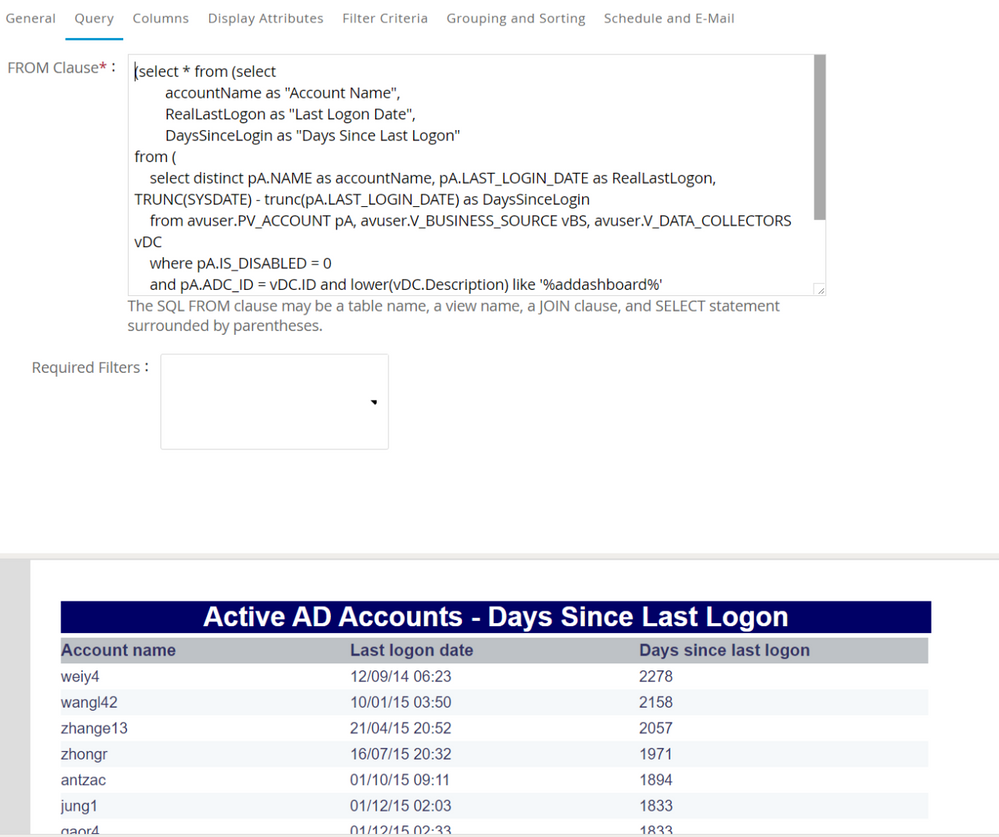
Task: Switch to Schedule and E-Mail tab
Action: click(x=669, y=18)
